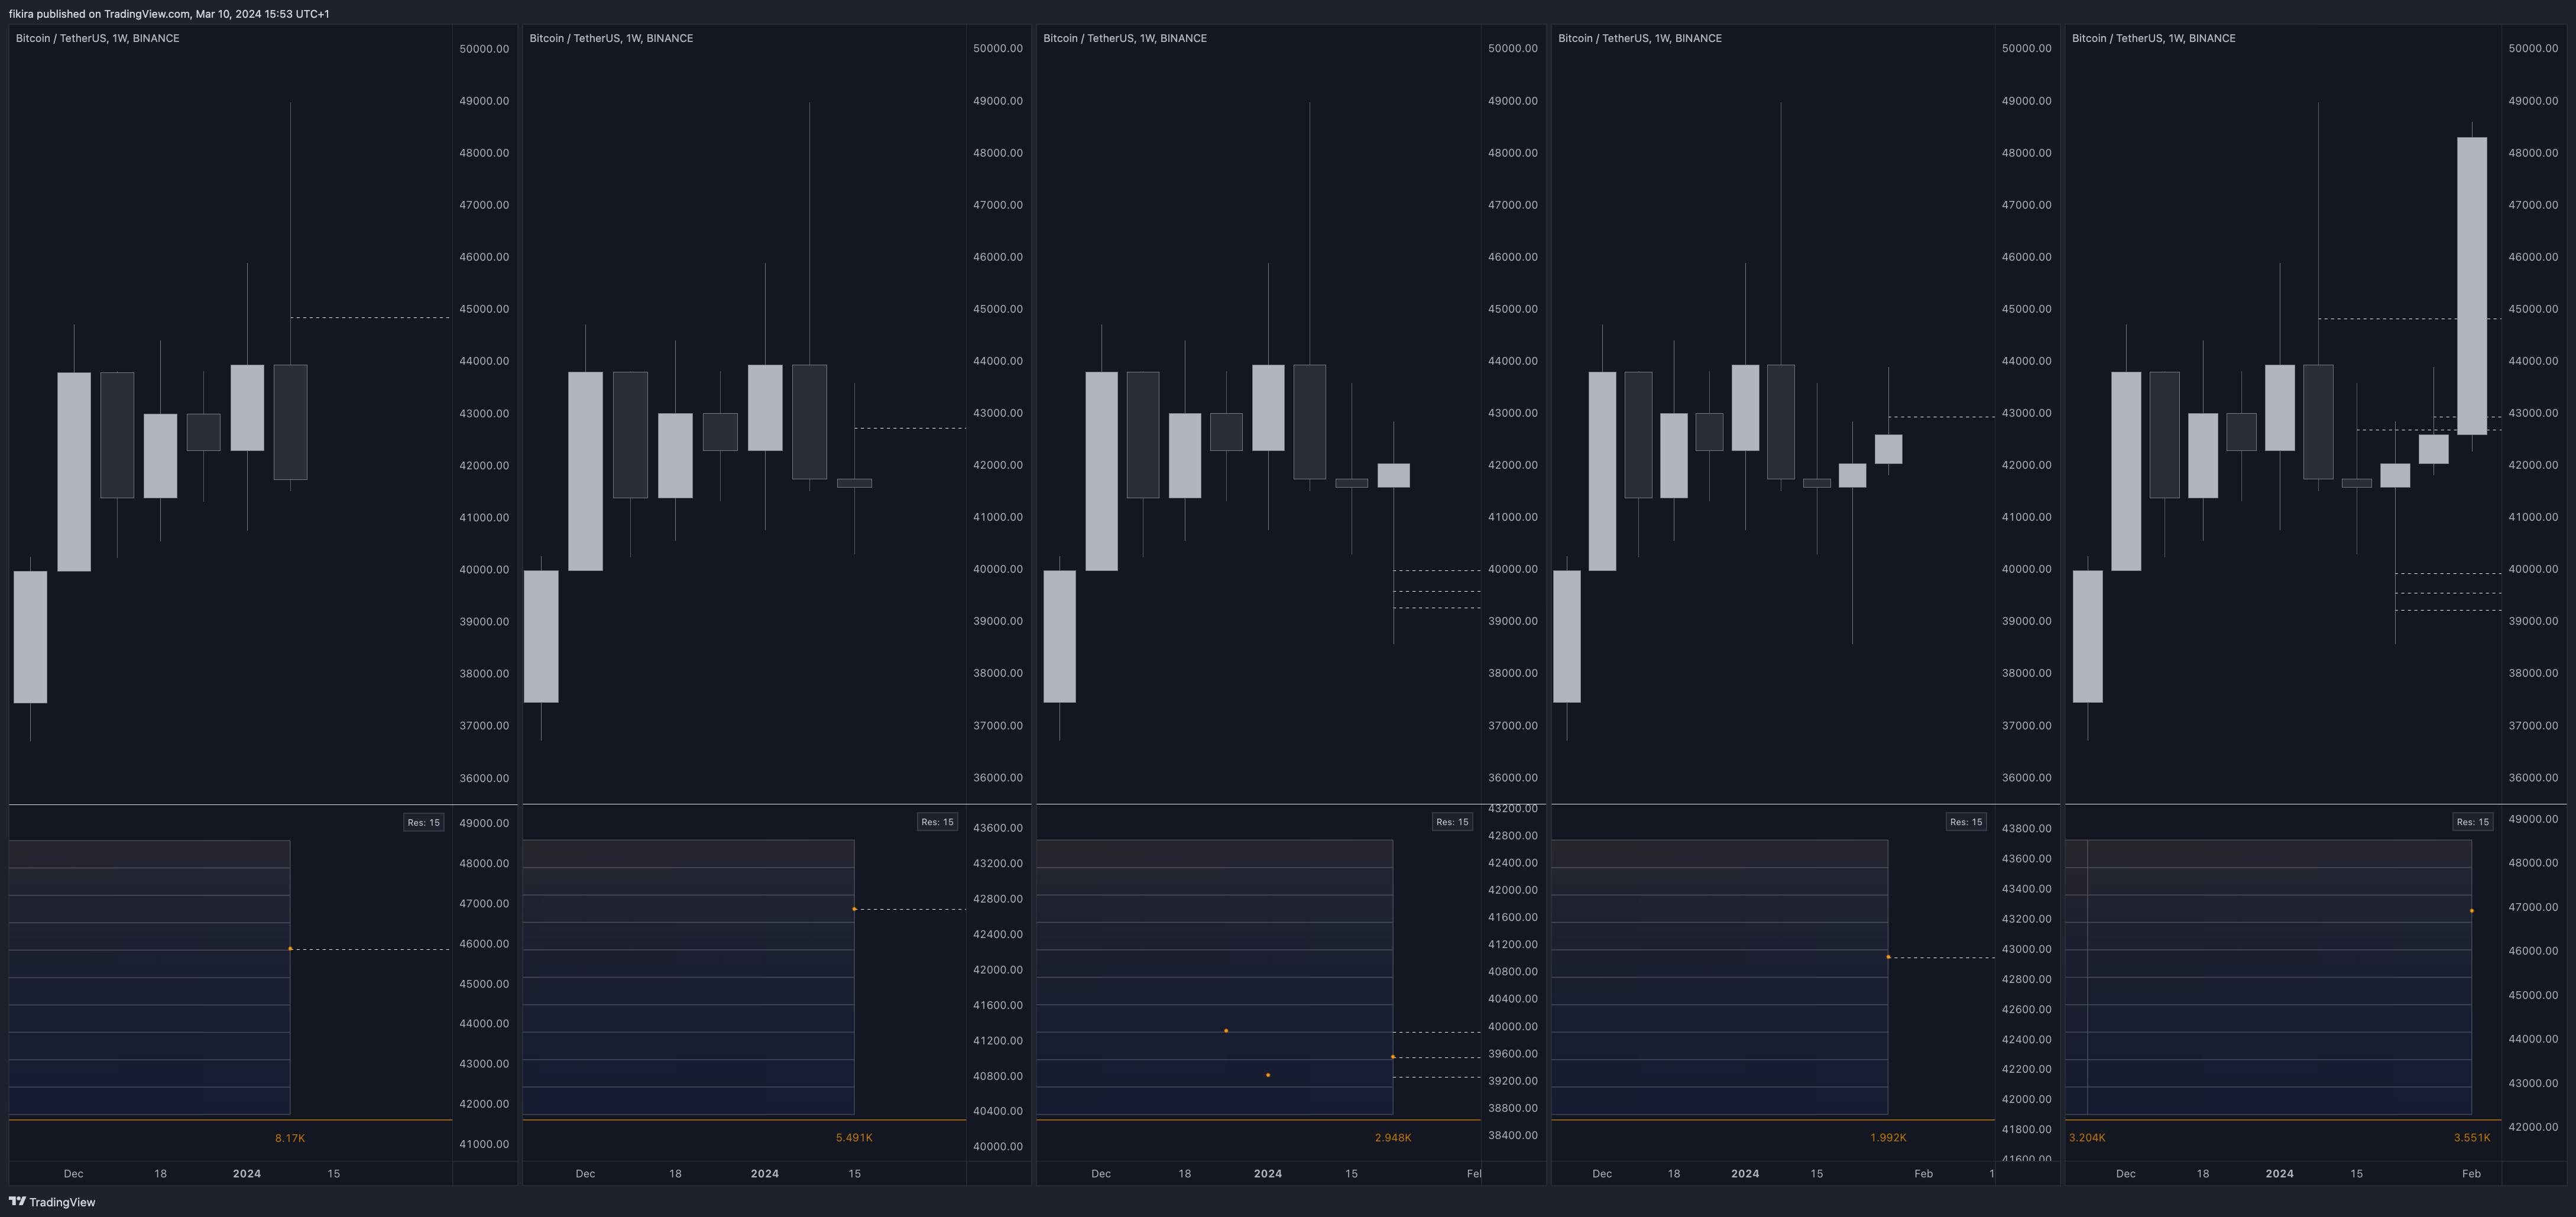Click the 5.491K volume label

854,1138
